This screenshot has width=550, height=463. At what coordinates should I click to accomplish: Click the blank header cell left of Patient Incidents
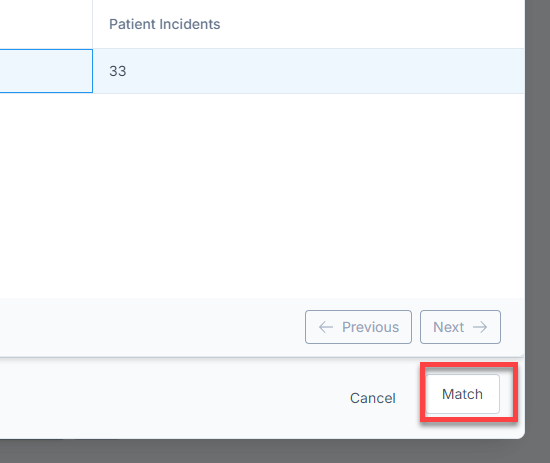46,24
